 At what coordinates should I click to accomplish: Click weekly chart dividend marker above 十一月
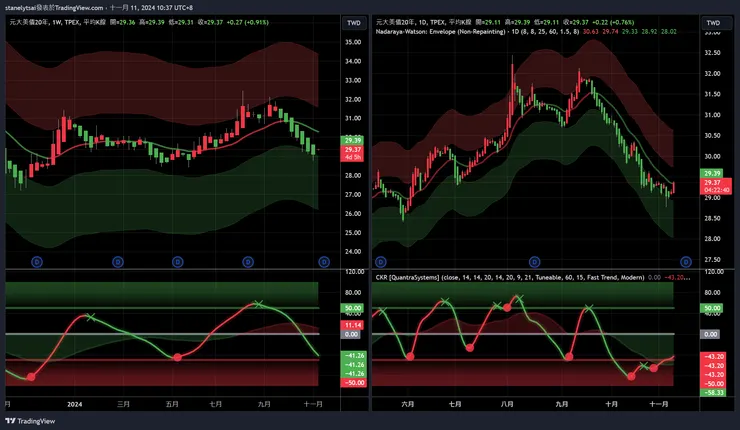click(x=324, y=262)
